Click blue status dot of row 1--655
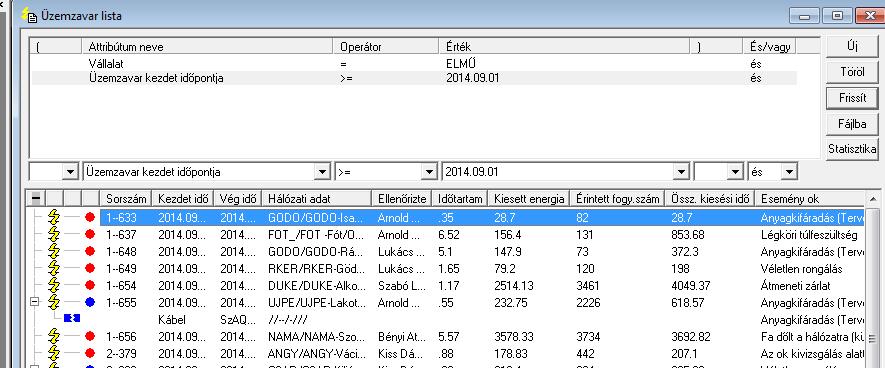The image size is (885, 368). [x=89, y=303]
